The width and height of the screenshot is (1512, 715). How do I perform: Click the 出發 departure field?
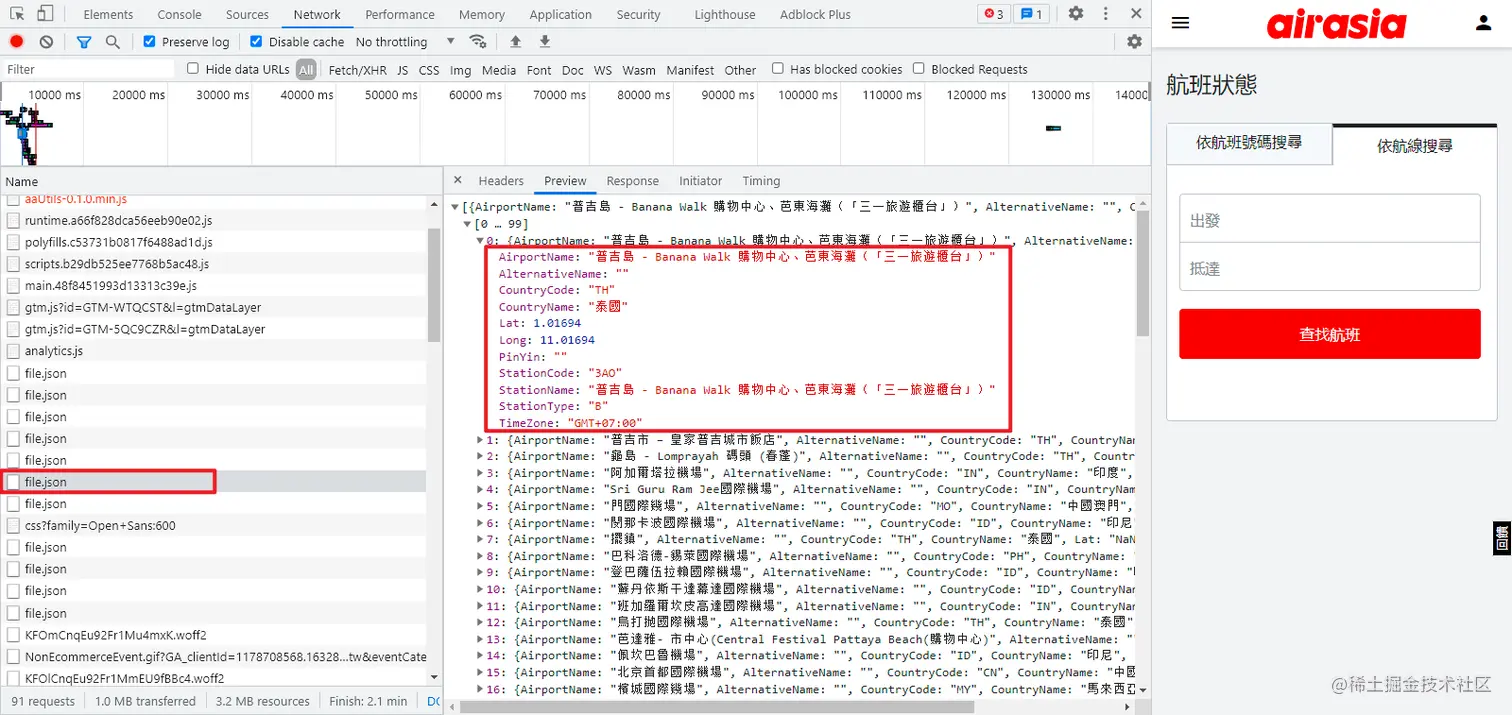coord(1329,219)
